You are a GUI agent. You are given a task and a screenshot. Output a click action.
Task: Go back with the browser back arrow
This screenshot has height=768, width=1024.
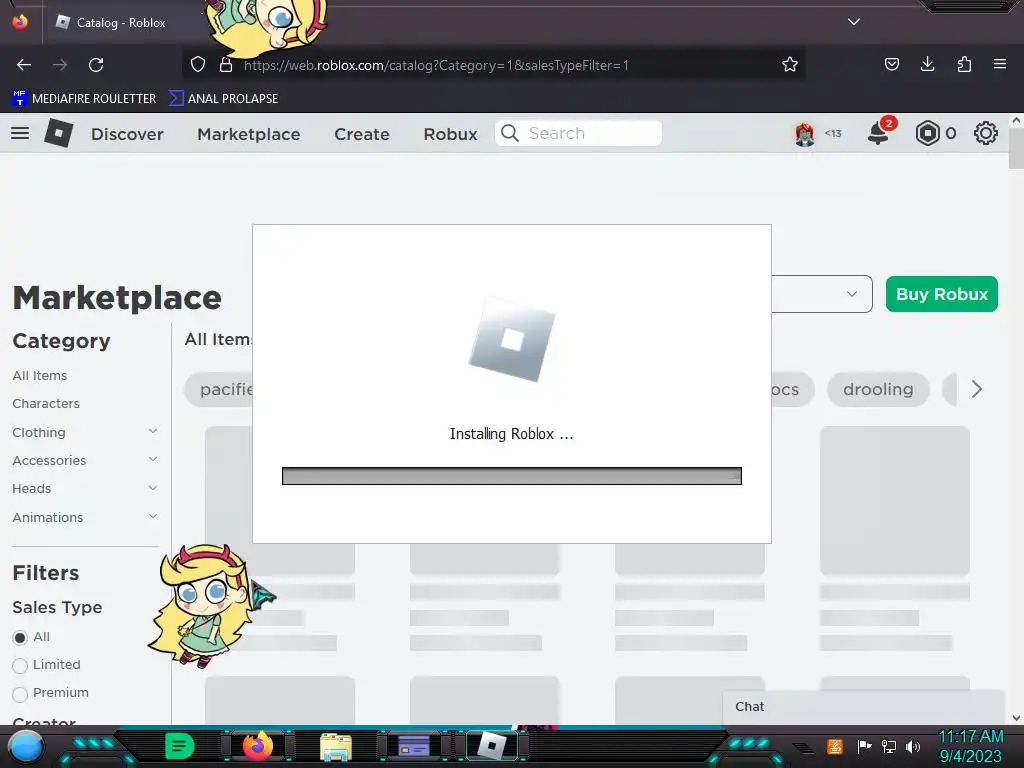click(24, 65)
